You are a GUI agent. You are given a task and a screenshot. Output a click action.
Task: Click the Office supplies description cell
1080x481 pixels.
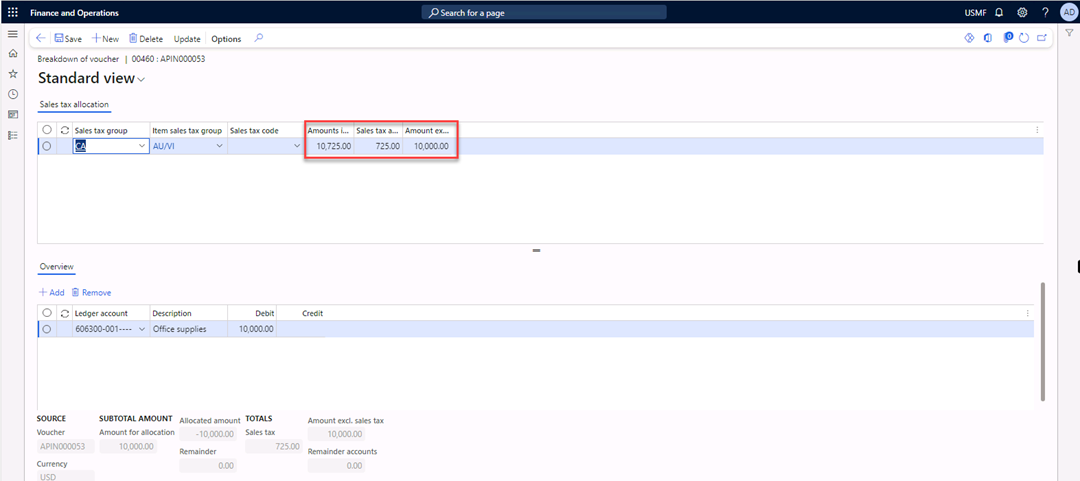(x=188, y=329)
